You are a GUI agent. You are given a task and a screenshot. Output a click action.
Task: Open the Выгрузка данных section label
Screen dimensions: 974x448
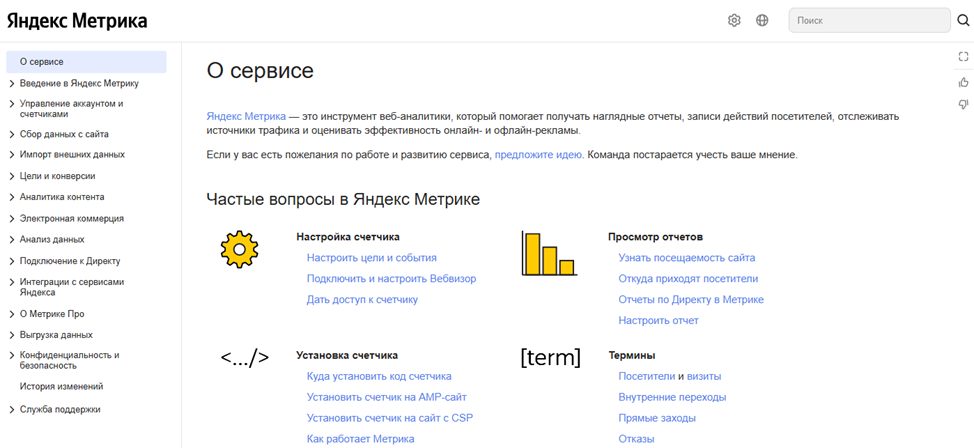tap(56, 335)
